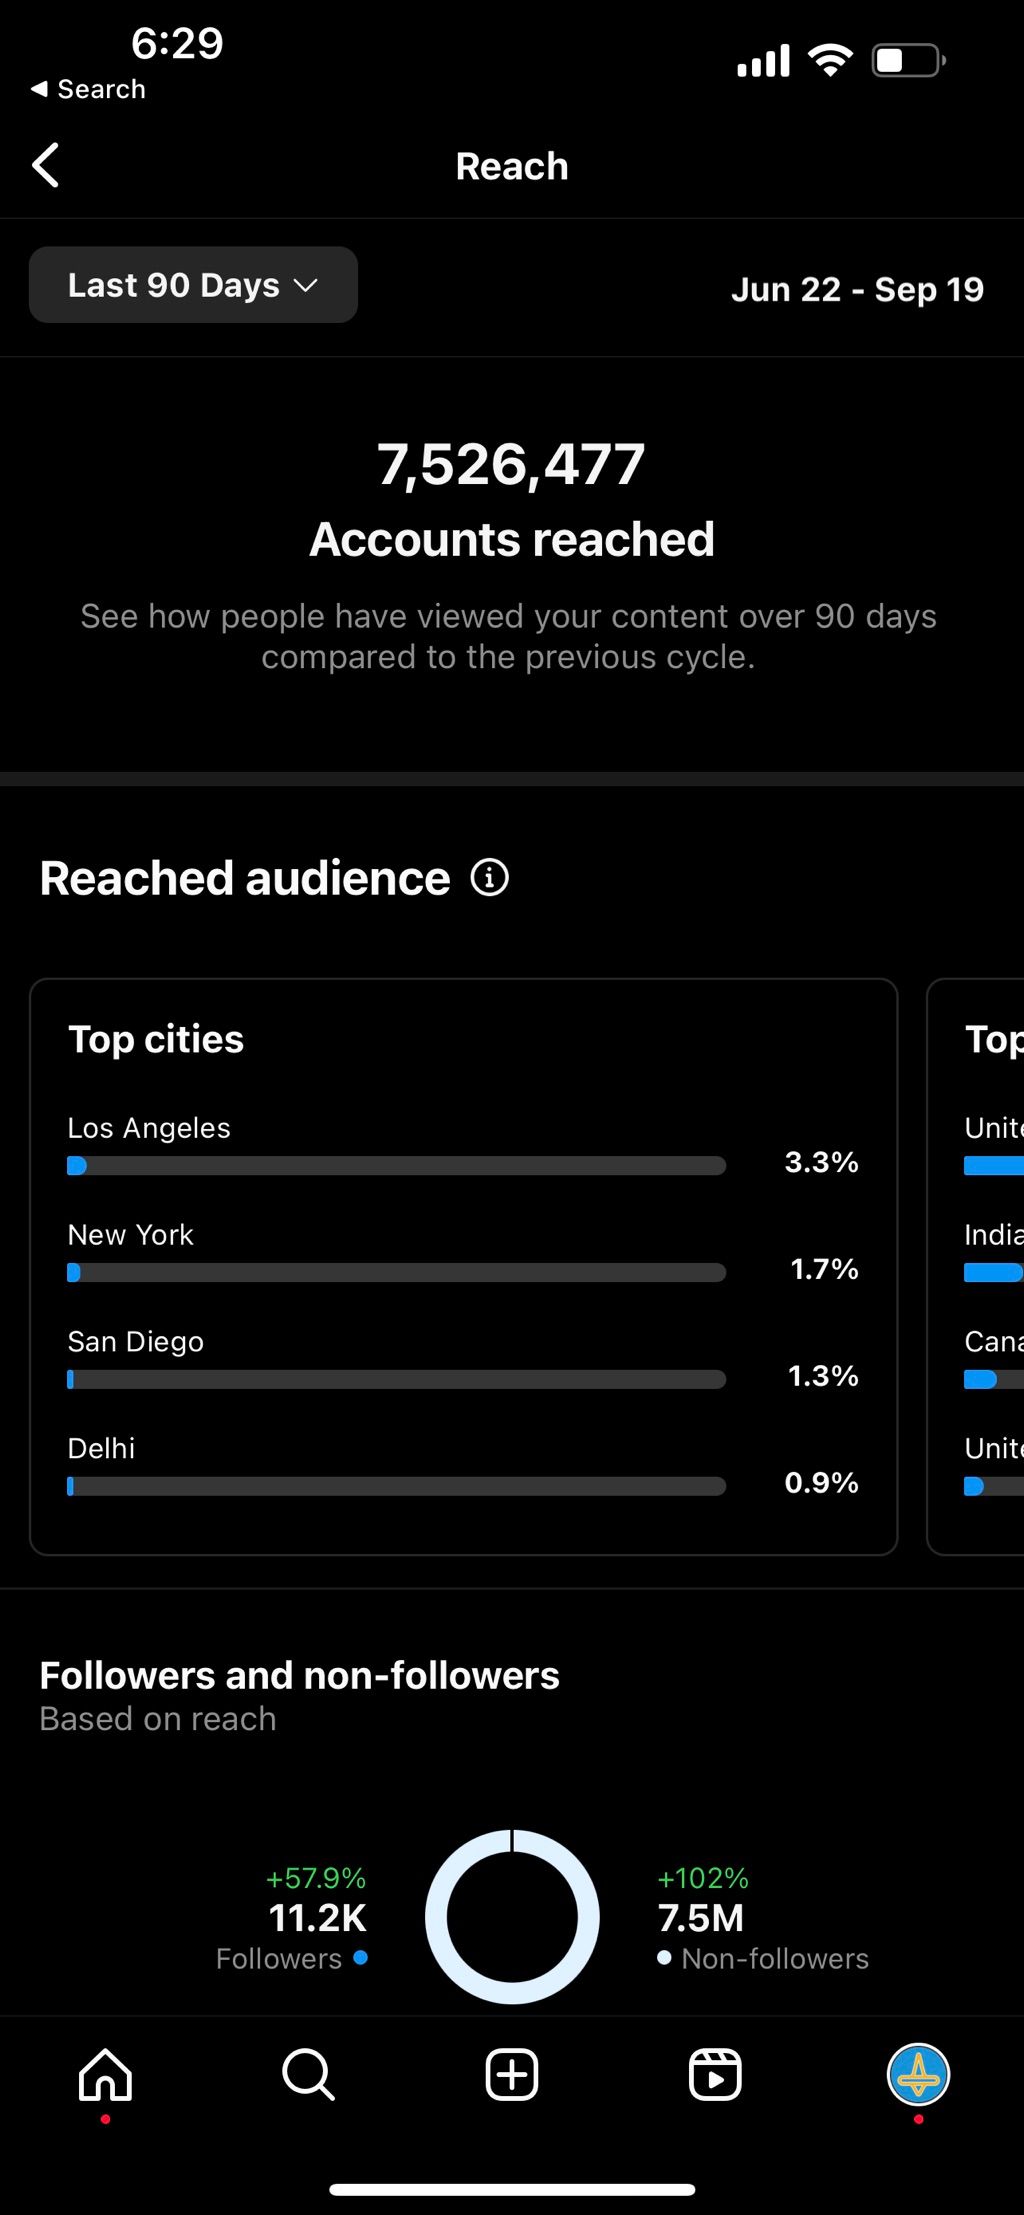Select the Los Angeles reach bar
This screenshot has width=1024, height=2215.
click(396, 1166)
